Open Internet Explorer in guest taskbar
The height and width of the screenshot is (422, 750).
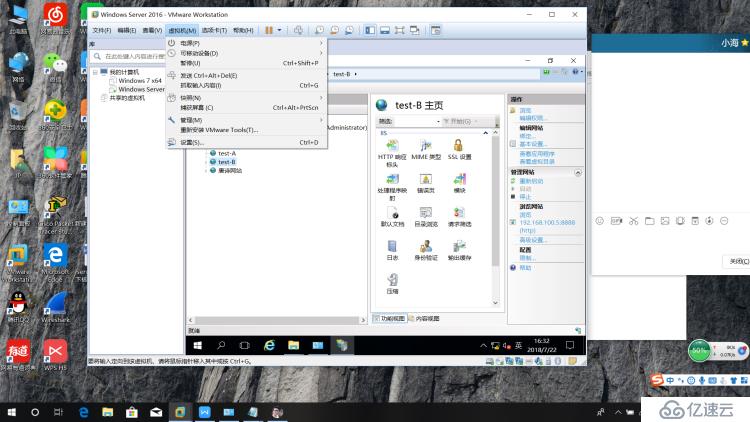(269, 345)
